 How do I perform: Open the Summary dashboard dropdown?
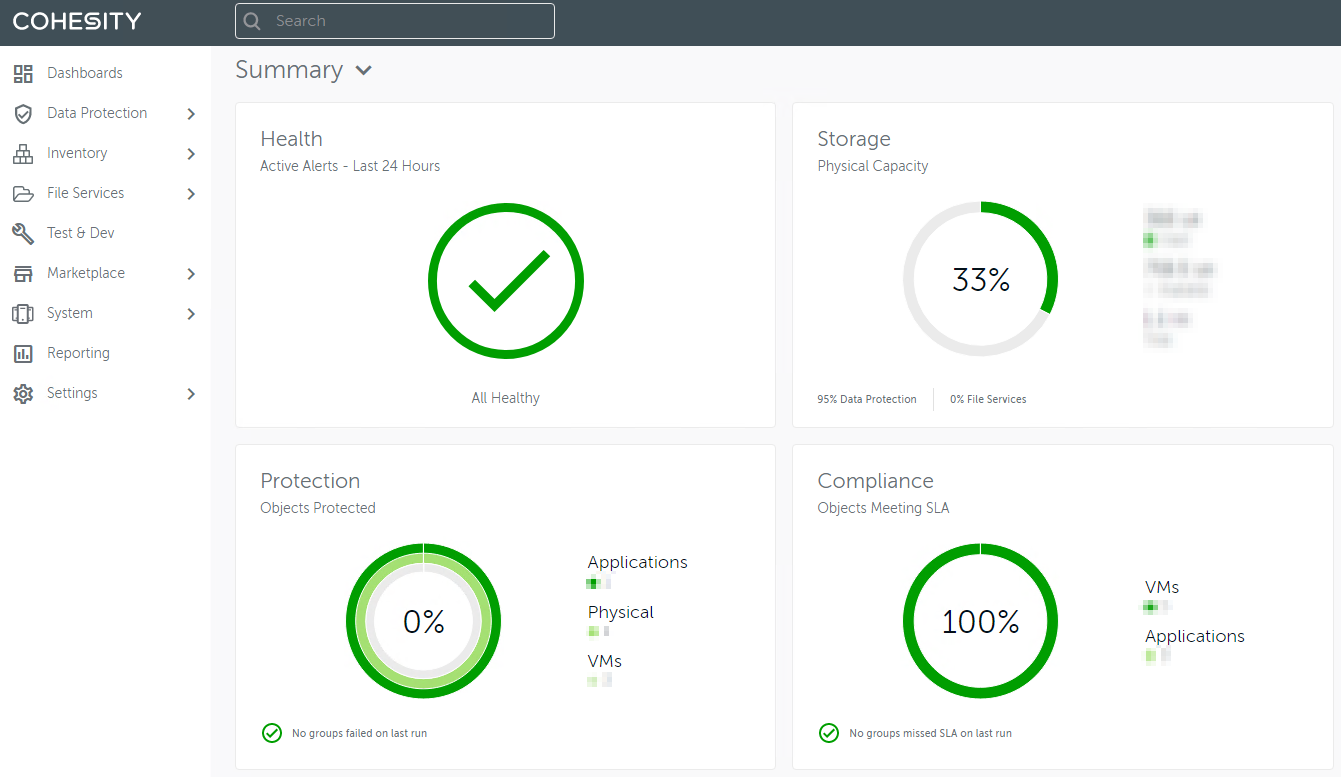click(x=364, y=70)
